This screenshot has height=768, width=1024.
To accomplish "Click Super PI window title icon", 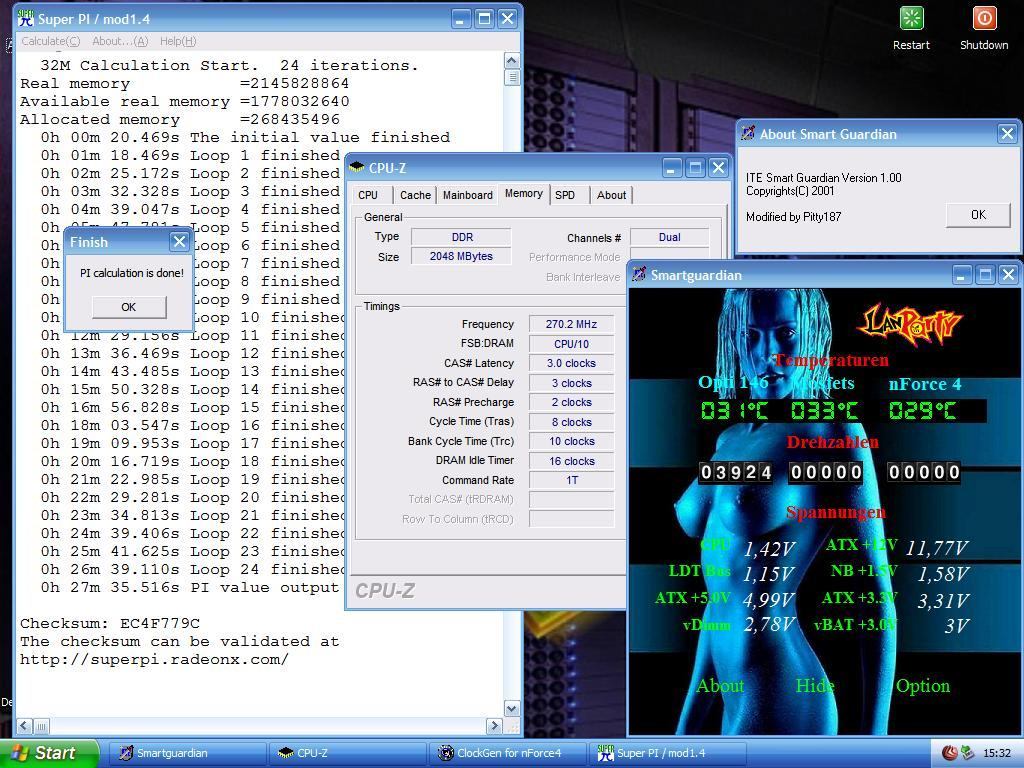I will pyautogui.click(x=25, y=18).
